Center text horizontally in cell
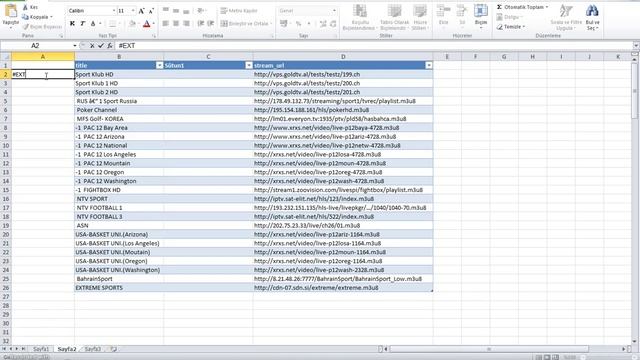This screenshot has height=360, width=640. pos(176,24)
